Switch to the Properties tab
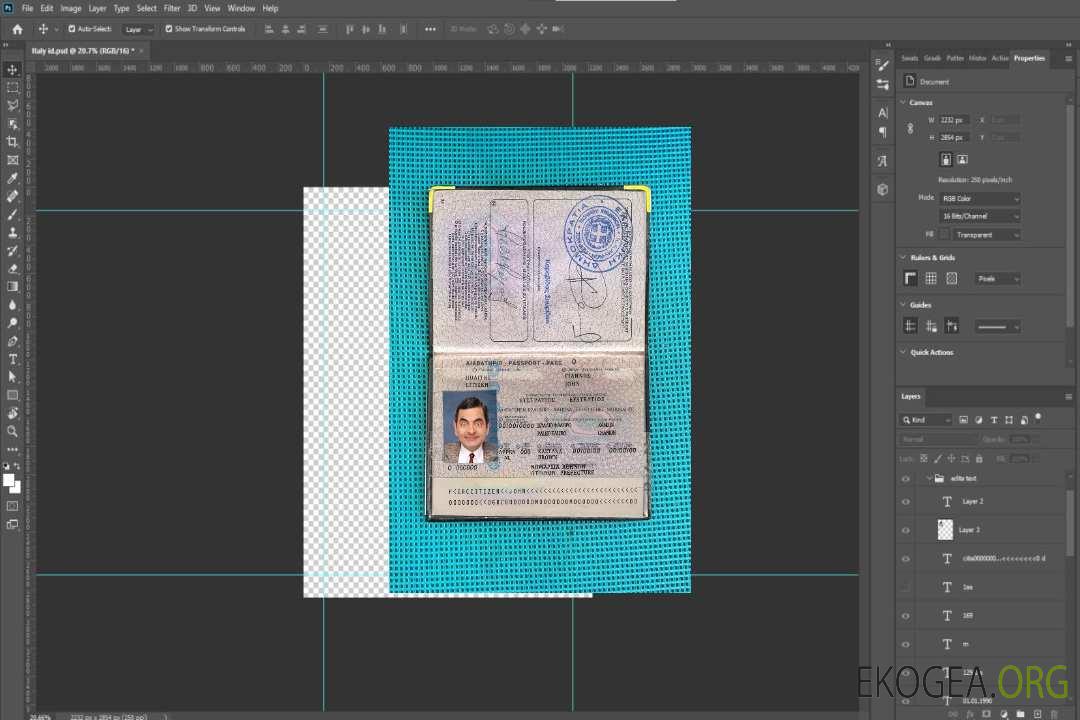Image resolution: width=1080 pixels, height=720 pixels. coord(1029,59)
